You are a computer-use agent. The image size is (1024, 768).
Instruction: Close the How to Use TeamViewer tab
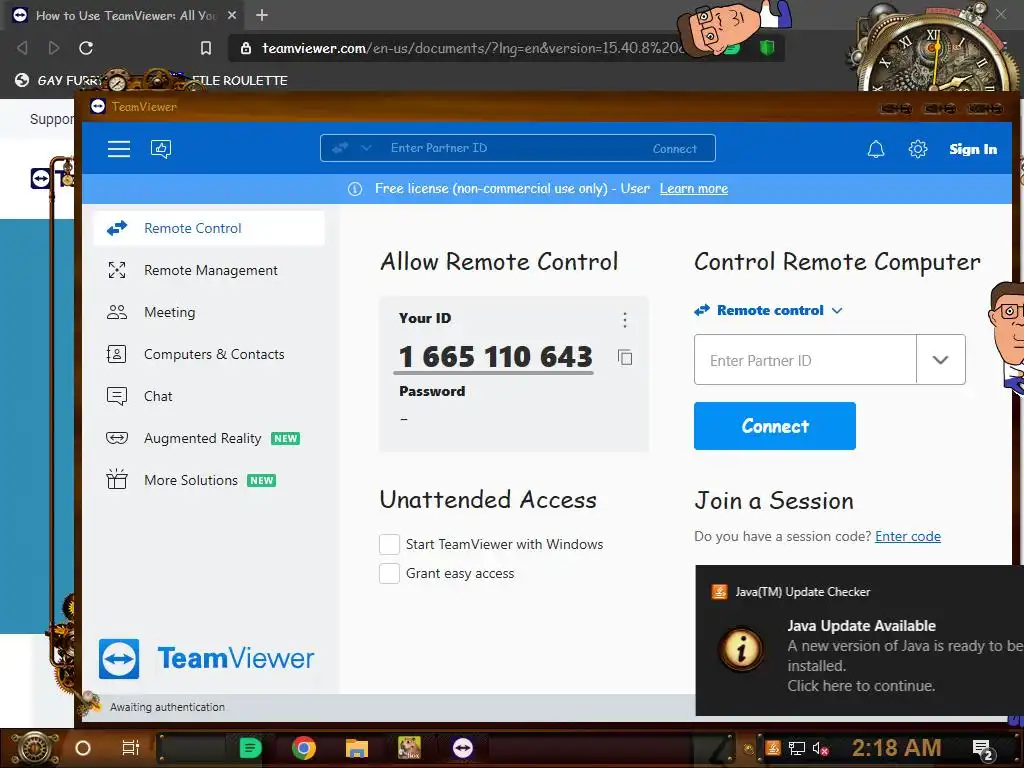(x=232, y=15)
